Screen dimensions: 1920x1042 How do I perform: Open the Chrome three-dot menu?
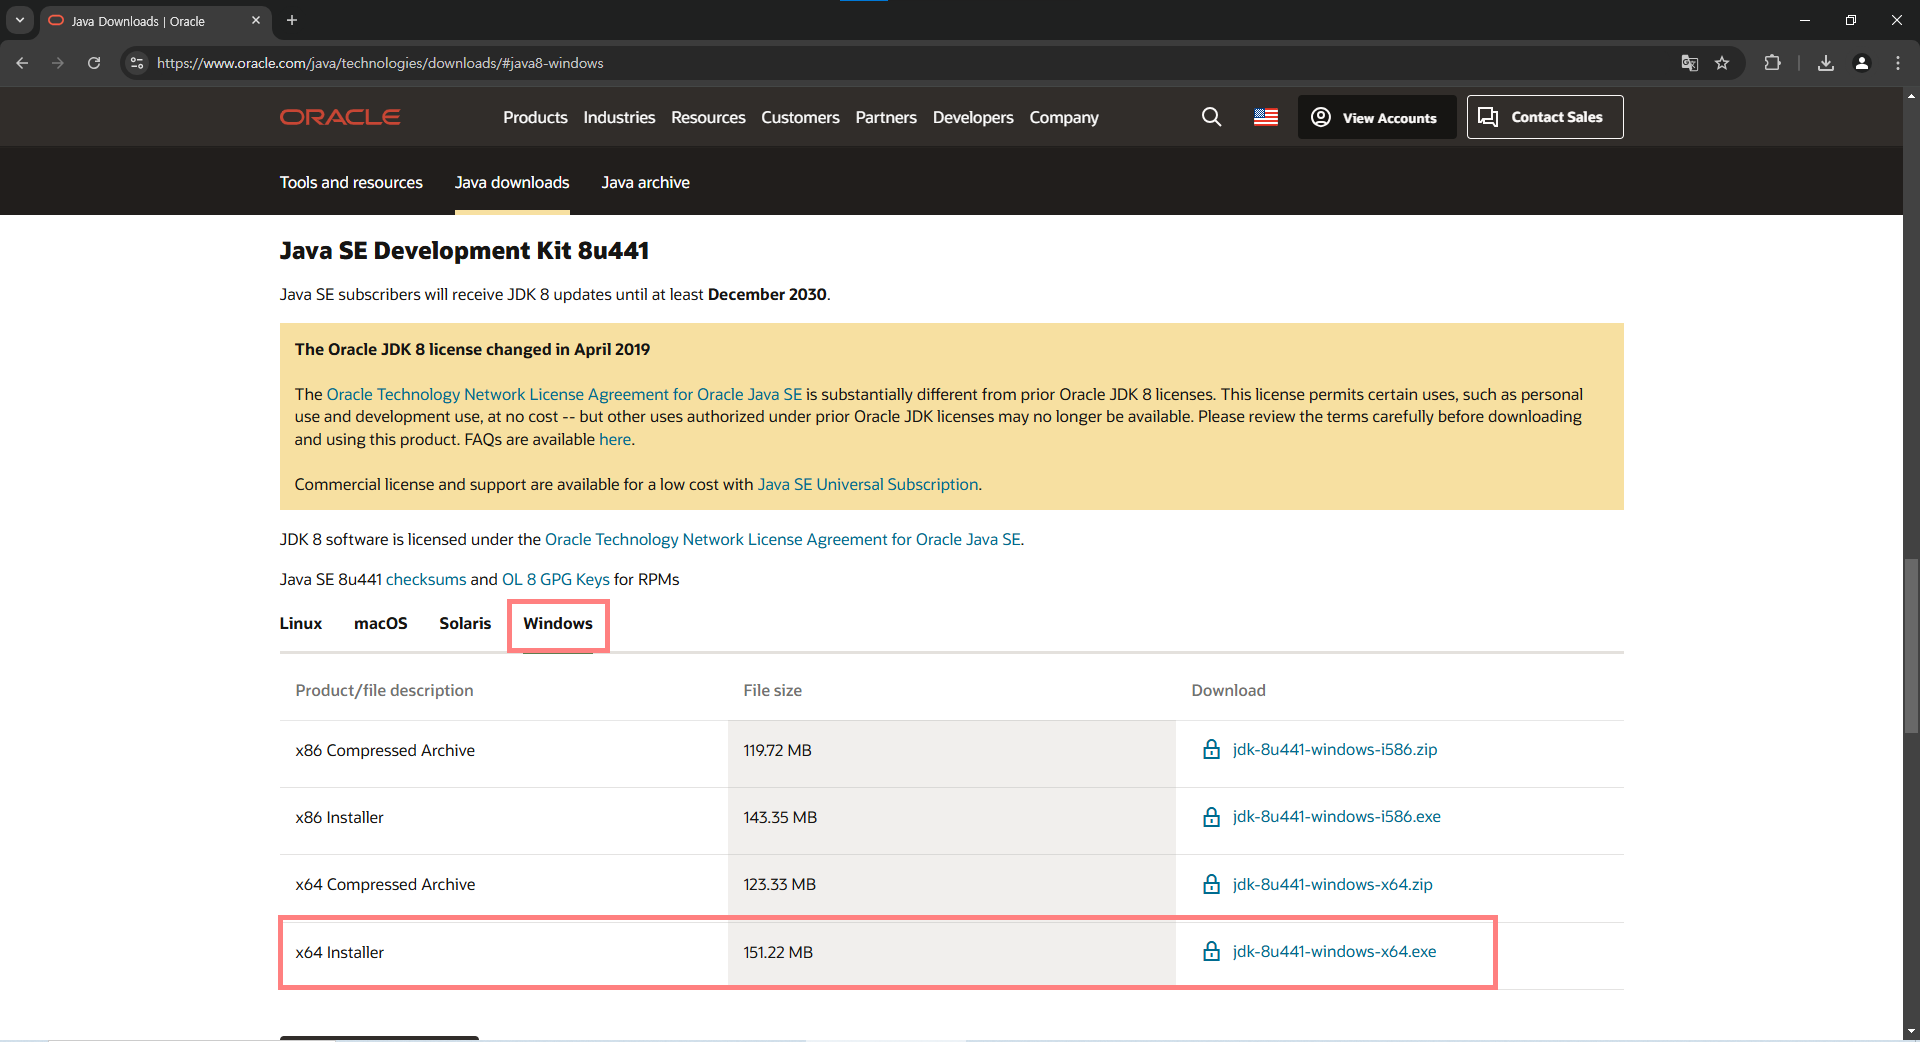(x=1898, y=63)
